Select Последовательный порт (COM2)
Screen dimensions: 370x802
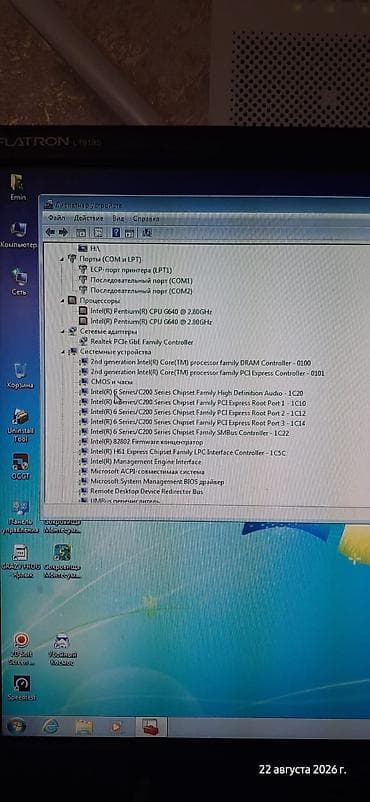pyautogui.click(x=141, y=291)
